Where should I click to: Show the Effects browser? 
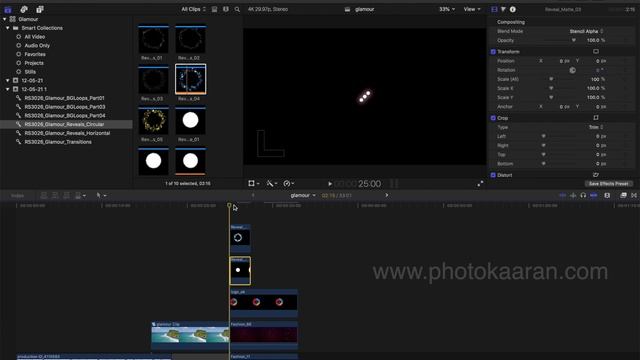[x=623, y=196]
